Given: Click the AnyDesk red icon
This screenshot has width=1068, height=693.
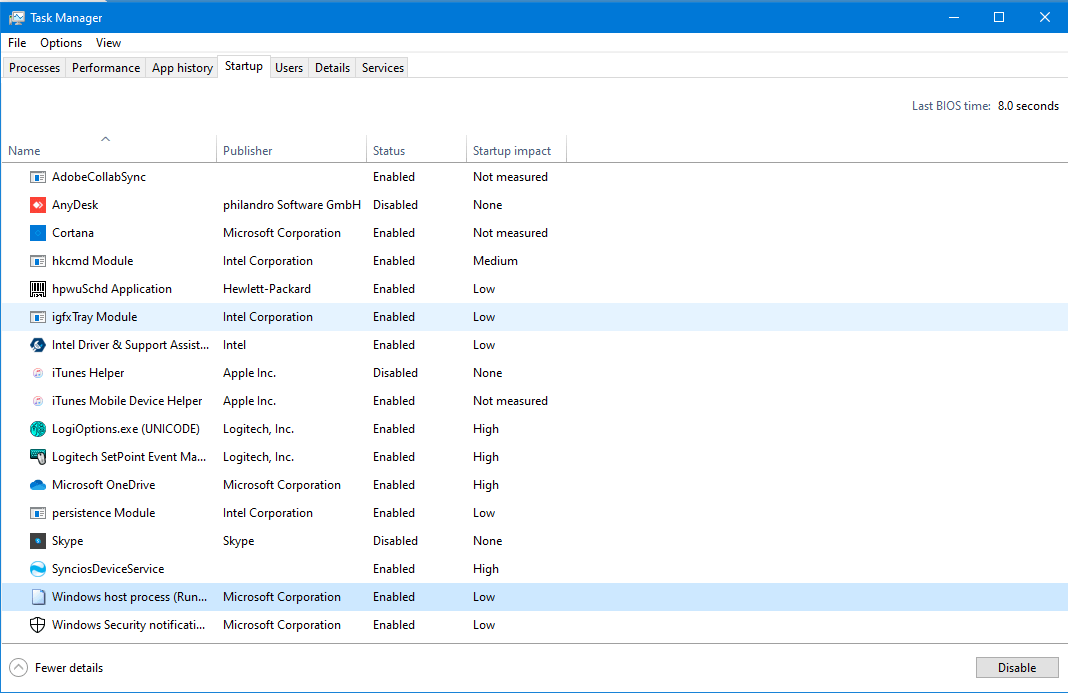Looking at the screenshot, I should coord(38,205).
